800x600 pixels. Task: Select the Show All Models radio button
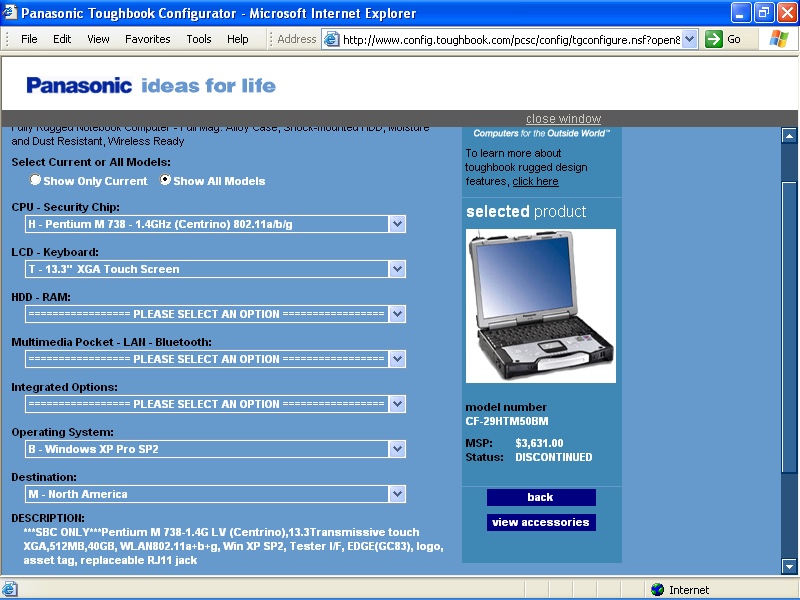(x=166, y=181)
